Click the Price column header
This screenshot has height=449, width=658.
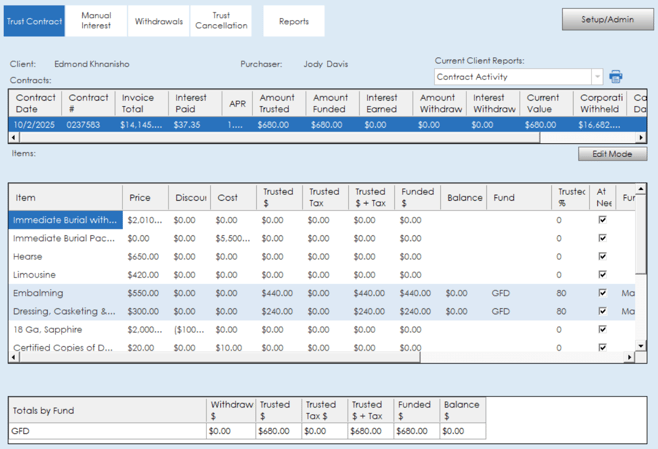tap(140, 198)
